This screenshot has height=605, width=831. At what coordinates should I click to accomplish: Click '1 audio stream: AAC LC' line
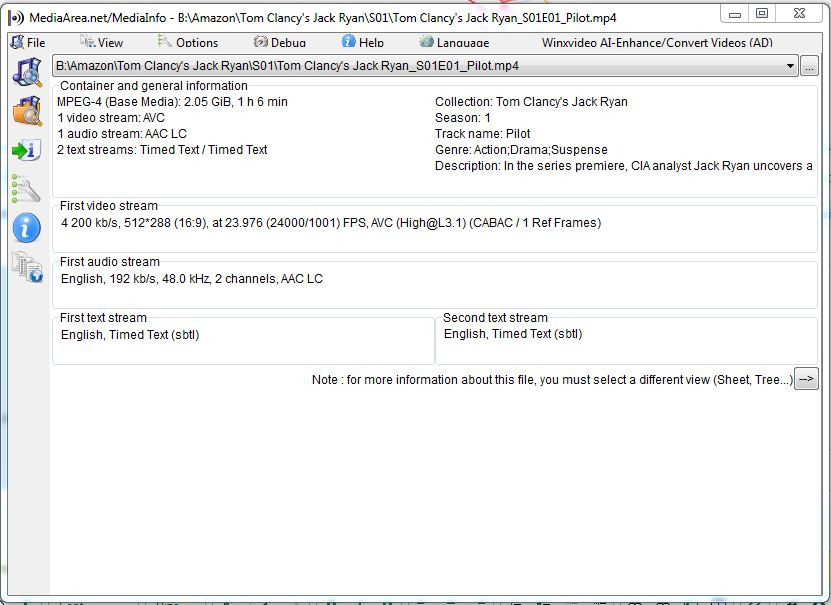tap(122, 134)
